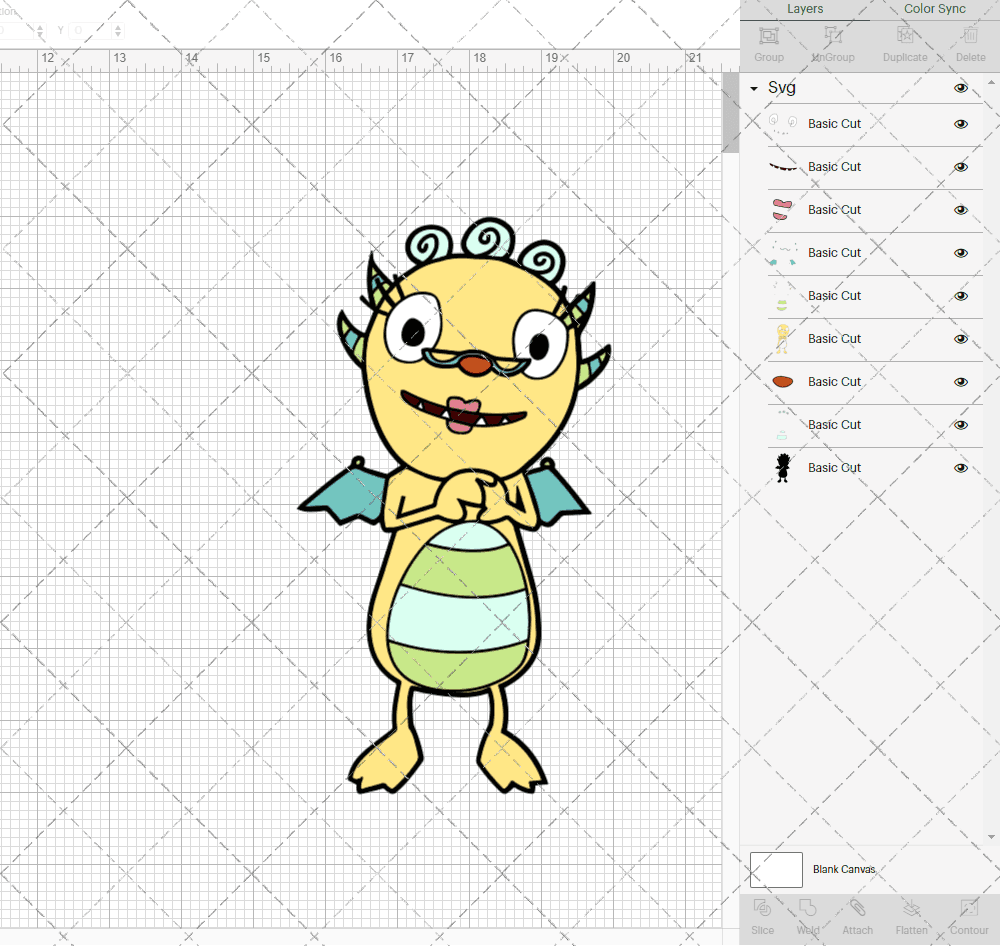Select layer with green stripes thumbnail
This screenshot has width=1000, height=946.
click(x=875, y=296)
